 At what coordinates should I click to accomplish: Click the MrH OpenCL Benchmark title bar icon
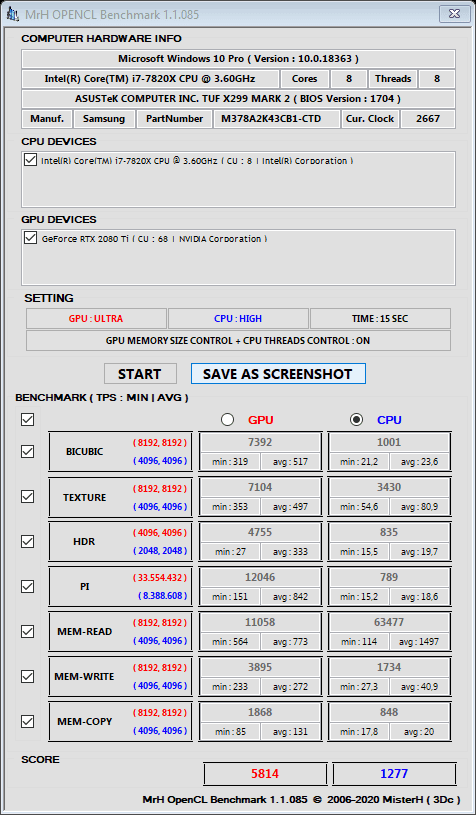click(12, 15)
